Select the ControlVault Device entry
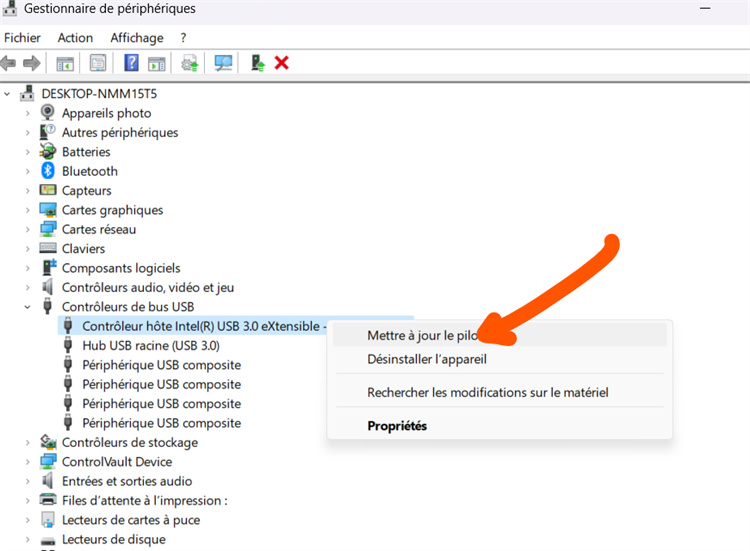 point(117,462)
